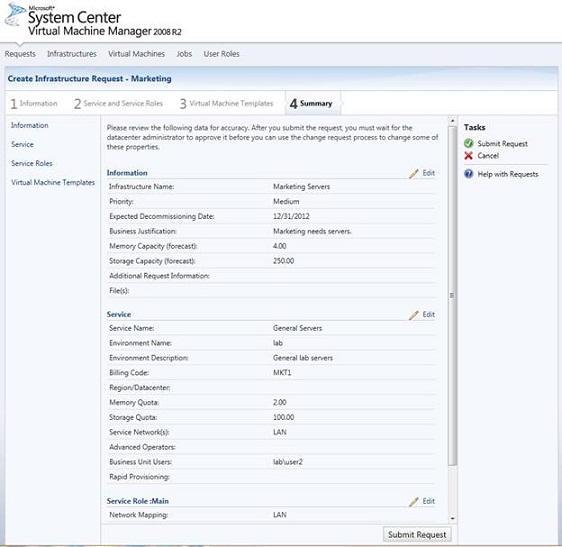The width and height of the screenshot is (562, 547).
Task: Click the Expected Decommissioning Date: label
Action: [x=162, y=216]
